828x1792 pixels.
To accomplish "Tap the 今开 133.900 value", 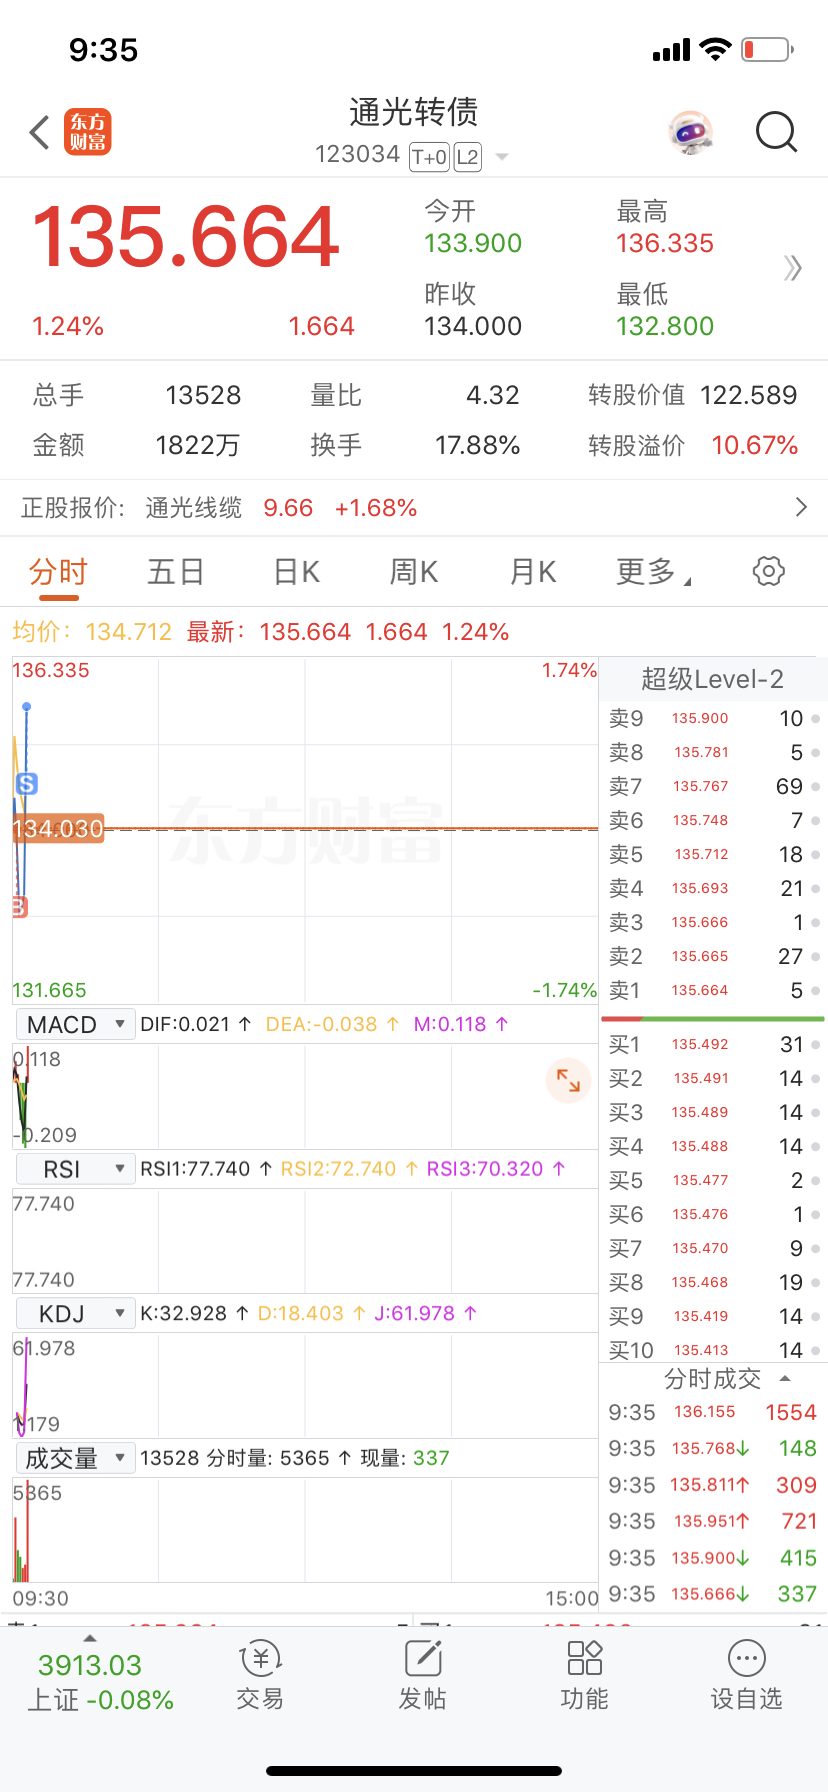I will pyautogui.click(x=473, y=243).
